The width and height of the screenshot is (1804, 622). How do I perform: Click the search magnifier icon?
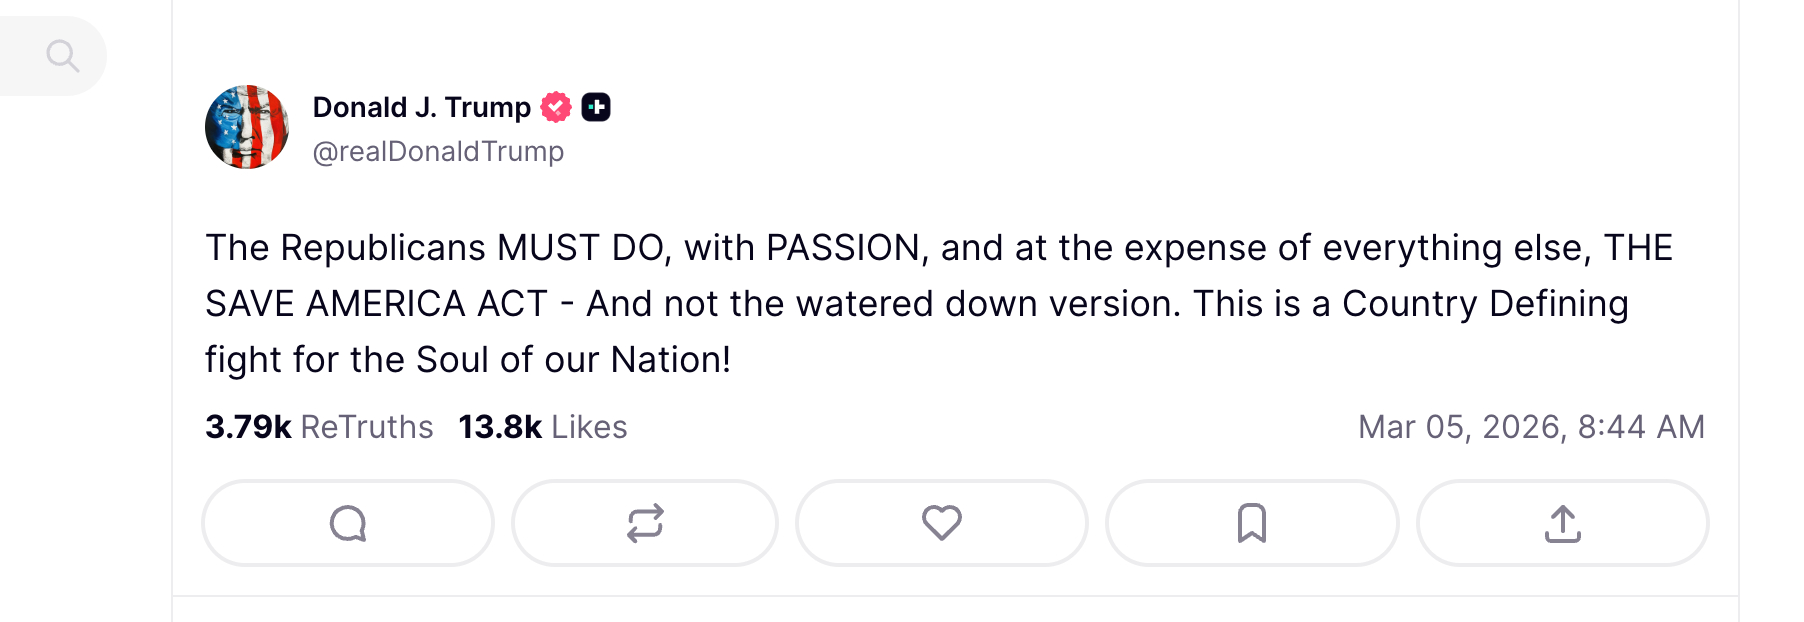pos(62,56)
